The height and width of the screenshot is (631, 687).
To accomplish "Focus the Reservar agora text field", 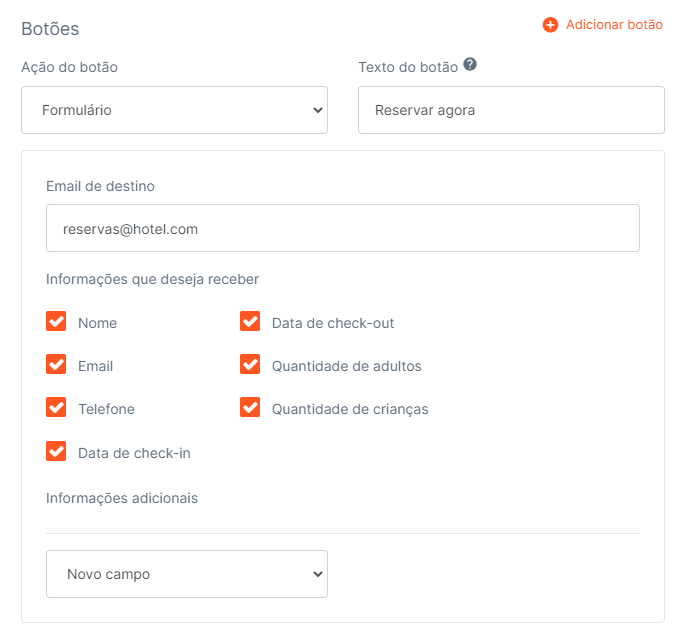I will click(x=511, y=110).
